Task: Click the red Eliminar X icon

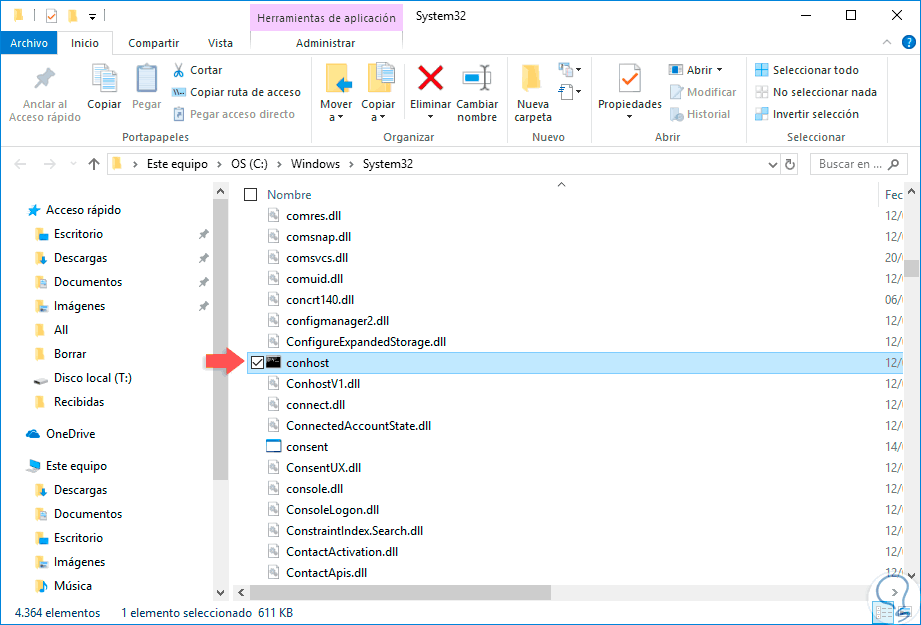Action: pyautogui.click(x=431, y=78)
